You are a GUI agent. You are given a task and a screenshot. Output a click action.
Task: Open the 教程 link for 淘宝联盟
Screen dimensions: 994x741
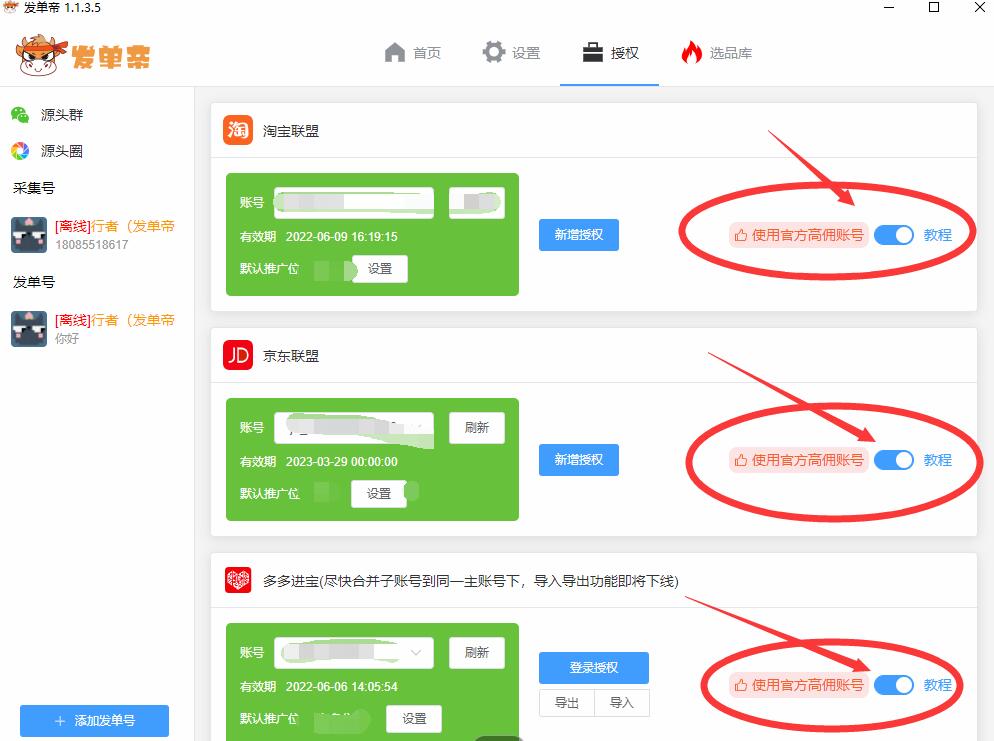click(938, 235)
